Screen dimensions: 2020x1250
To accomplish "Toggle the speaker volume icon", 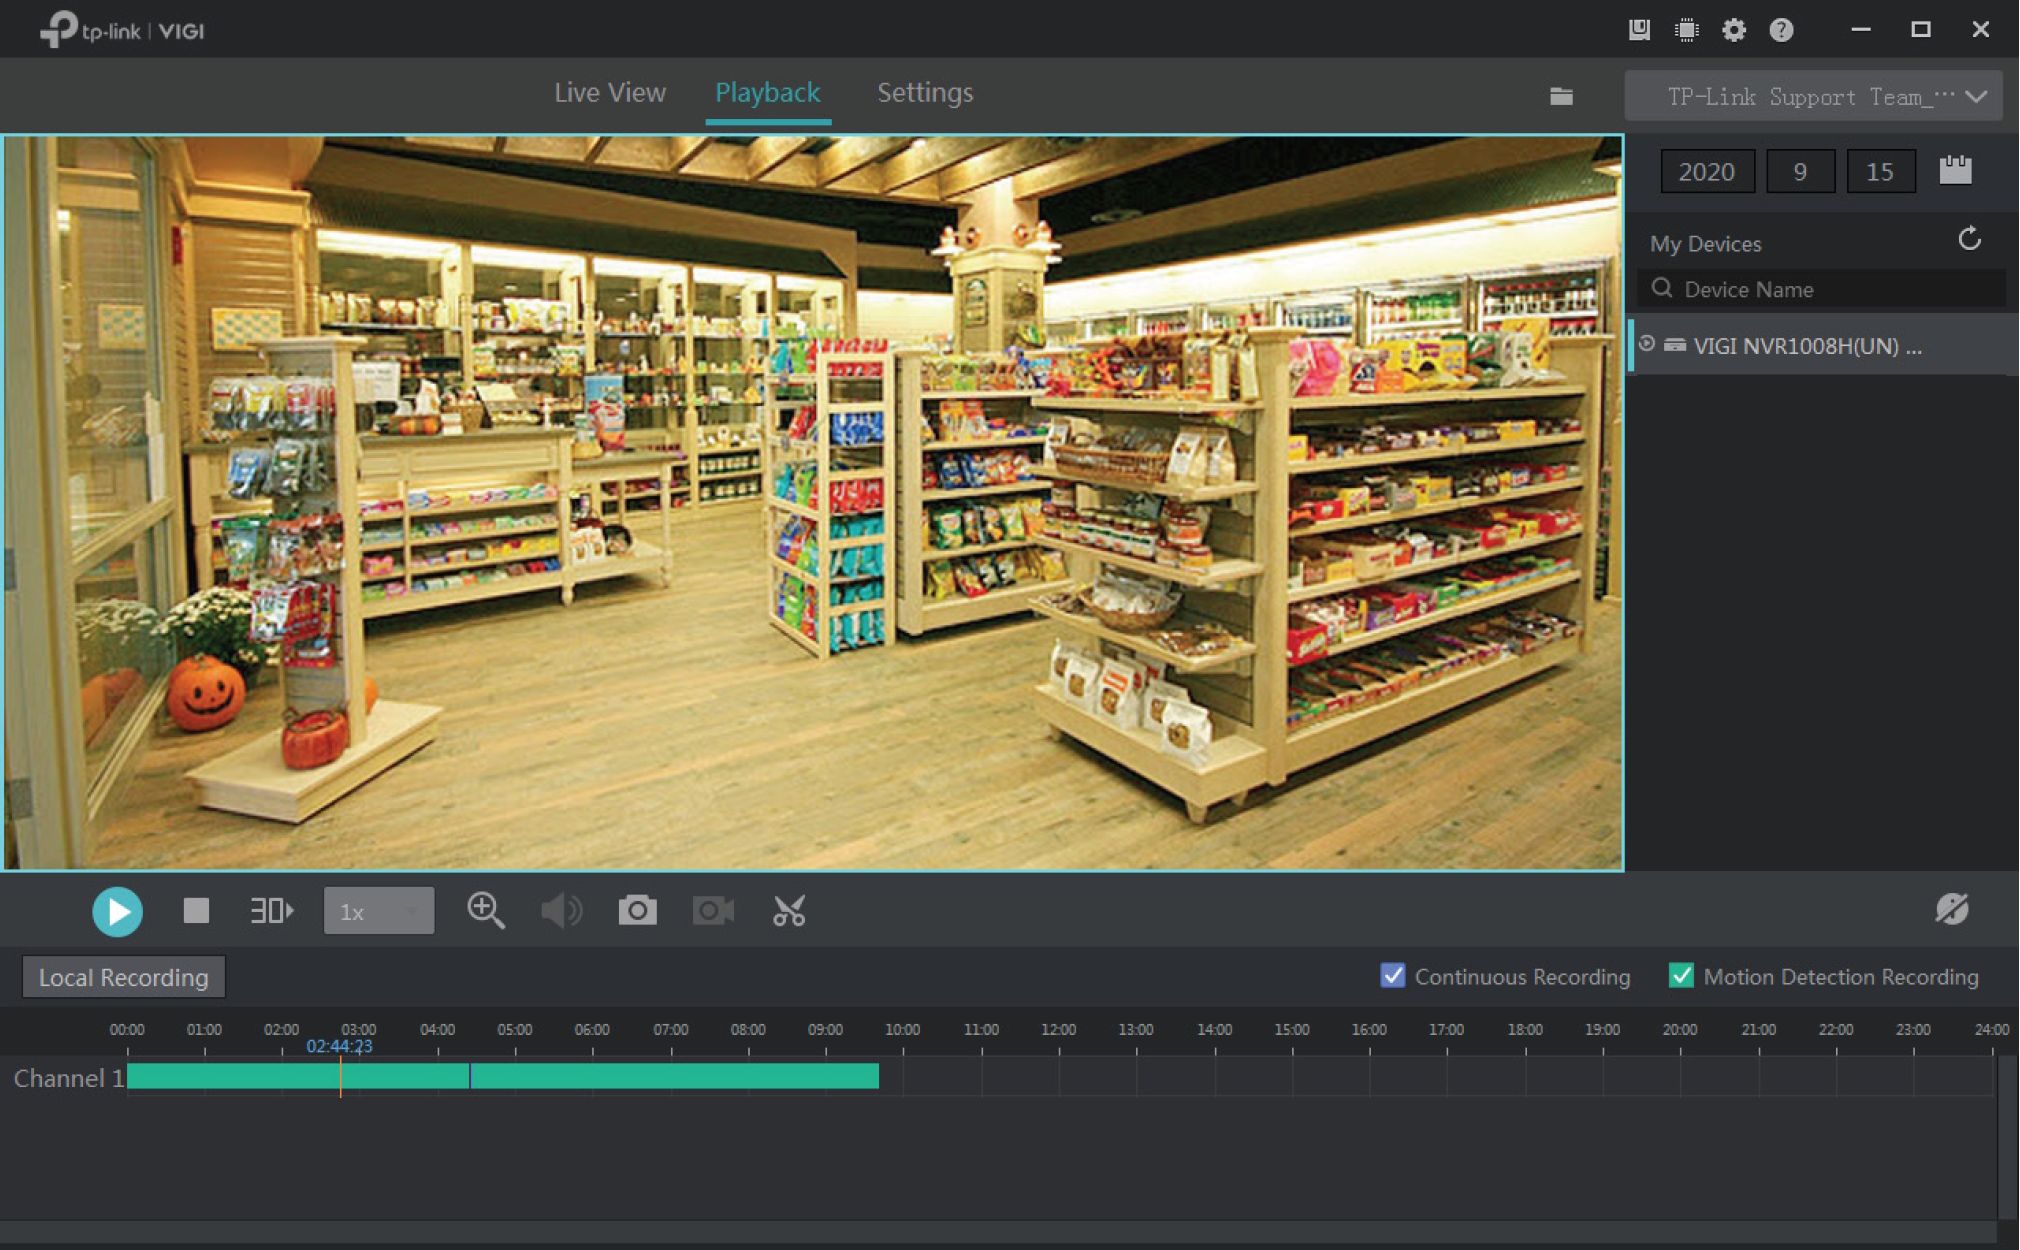I will click(561, 911).
